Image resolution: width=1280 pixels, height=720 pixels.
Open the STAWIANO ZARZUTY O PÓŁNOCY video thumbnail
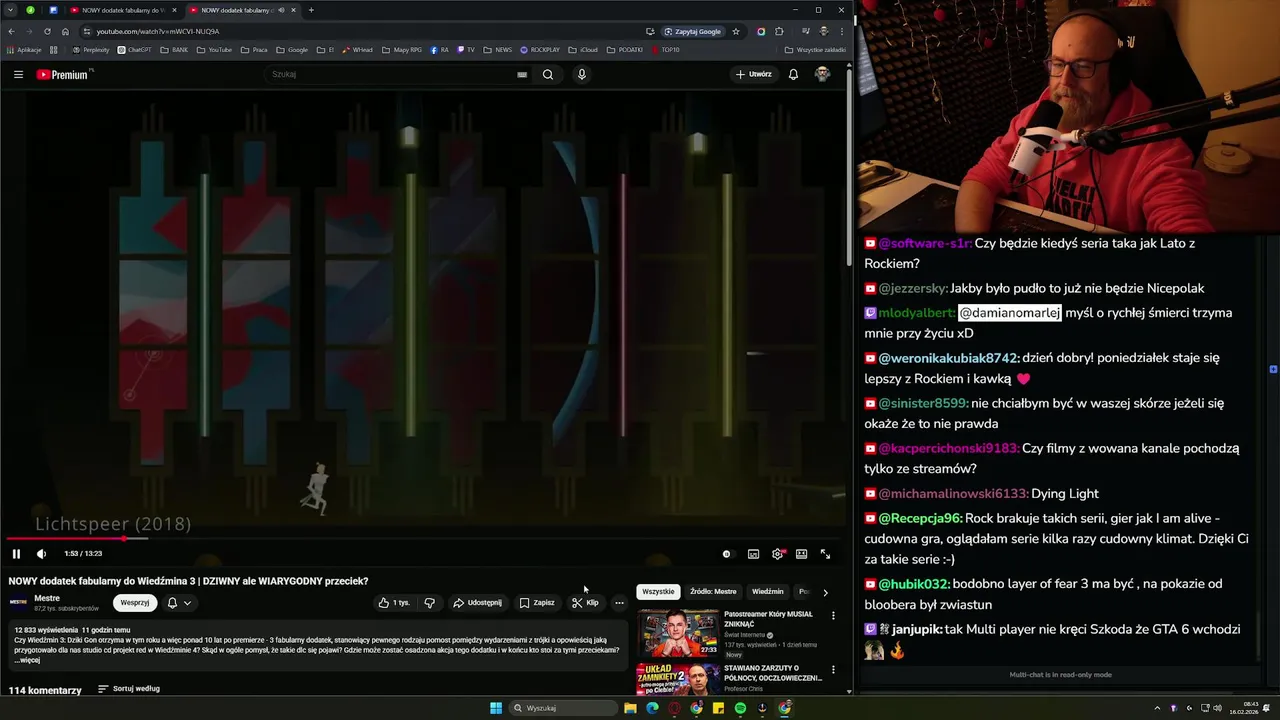tap(678, 679)
